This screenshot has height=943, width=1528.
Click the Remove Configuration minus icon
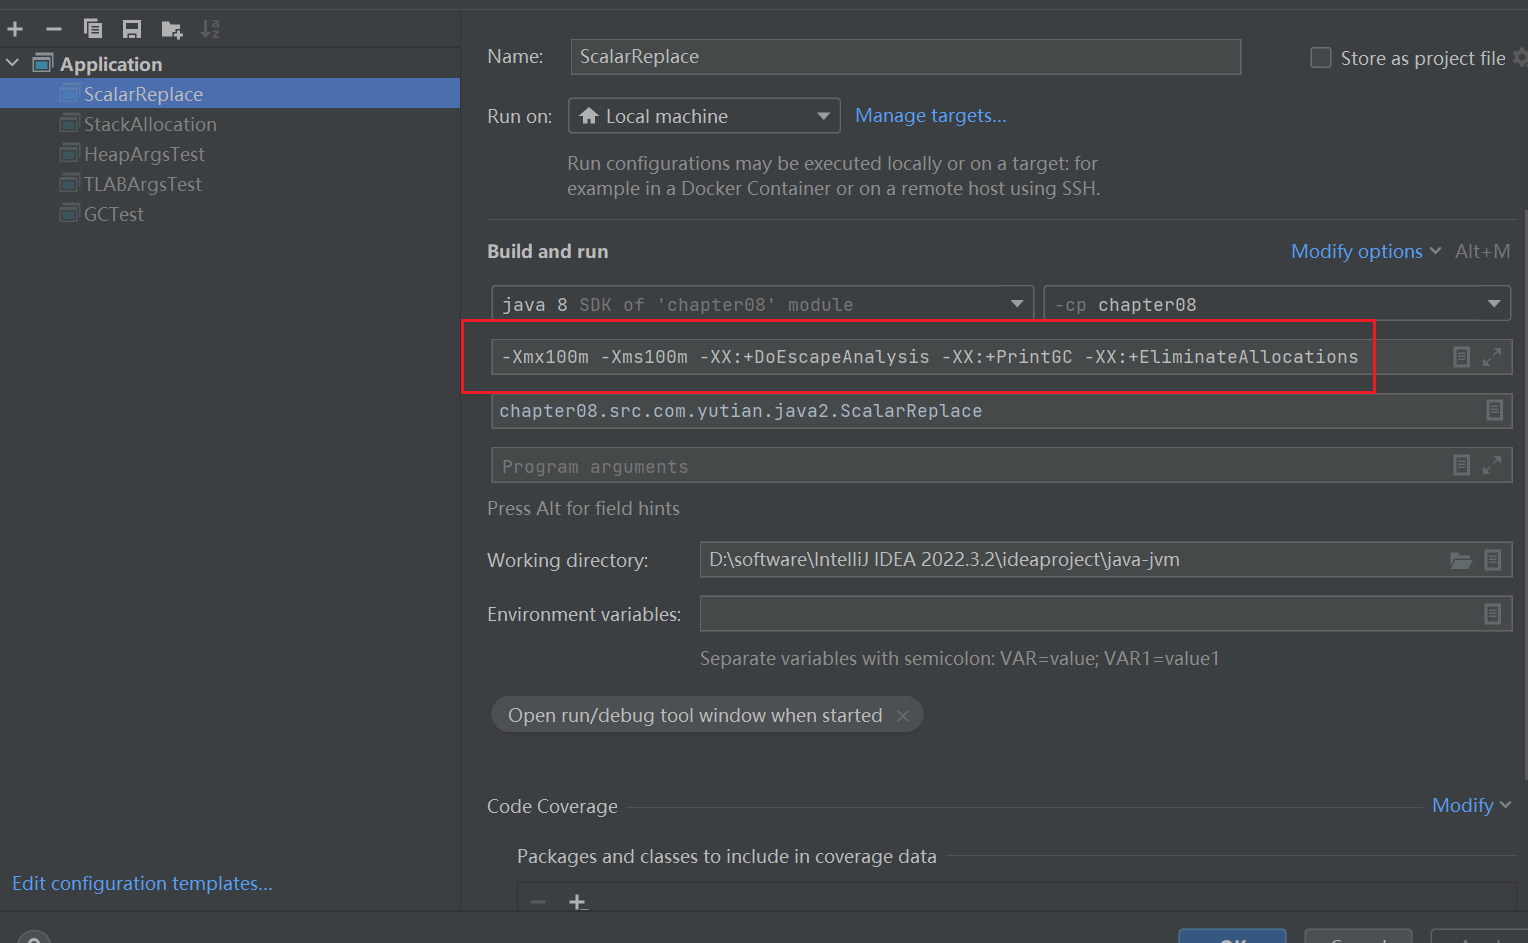tap(54, 29)
